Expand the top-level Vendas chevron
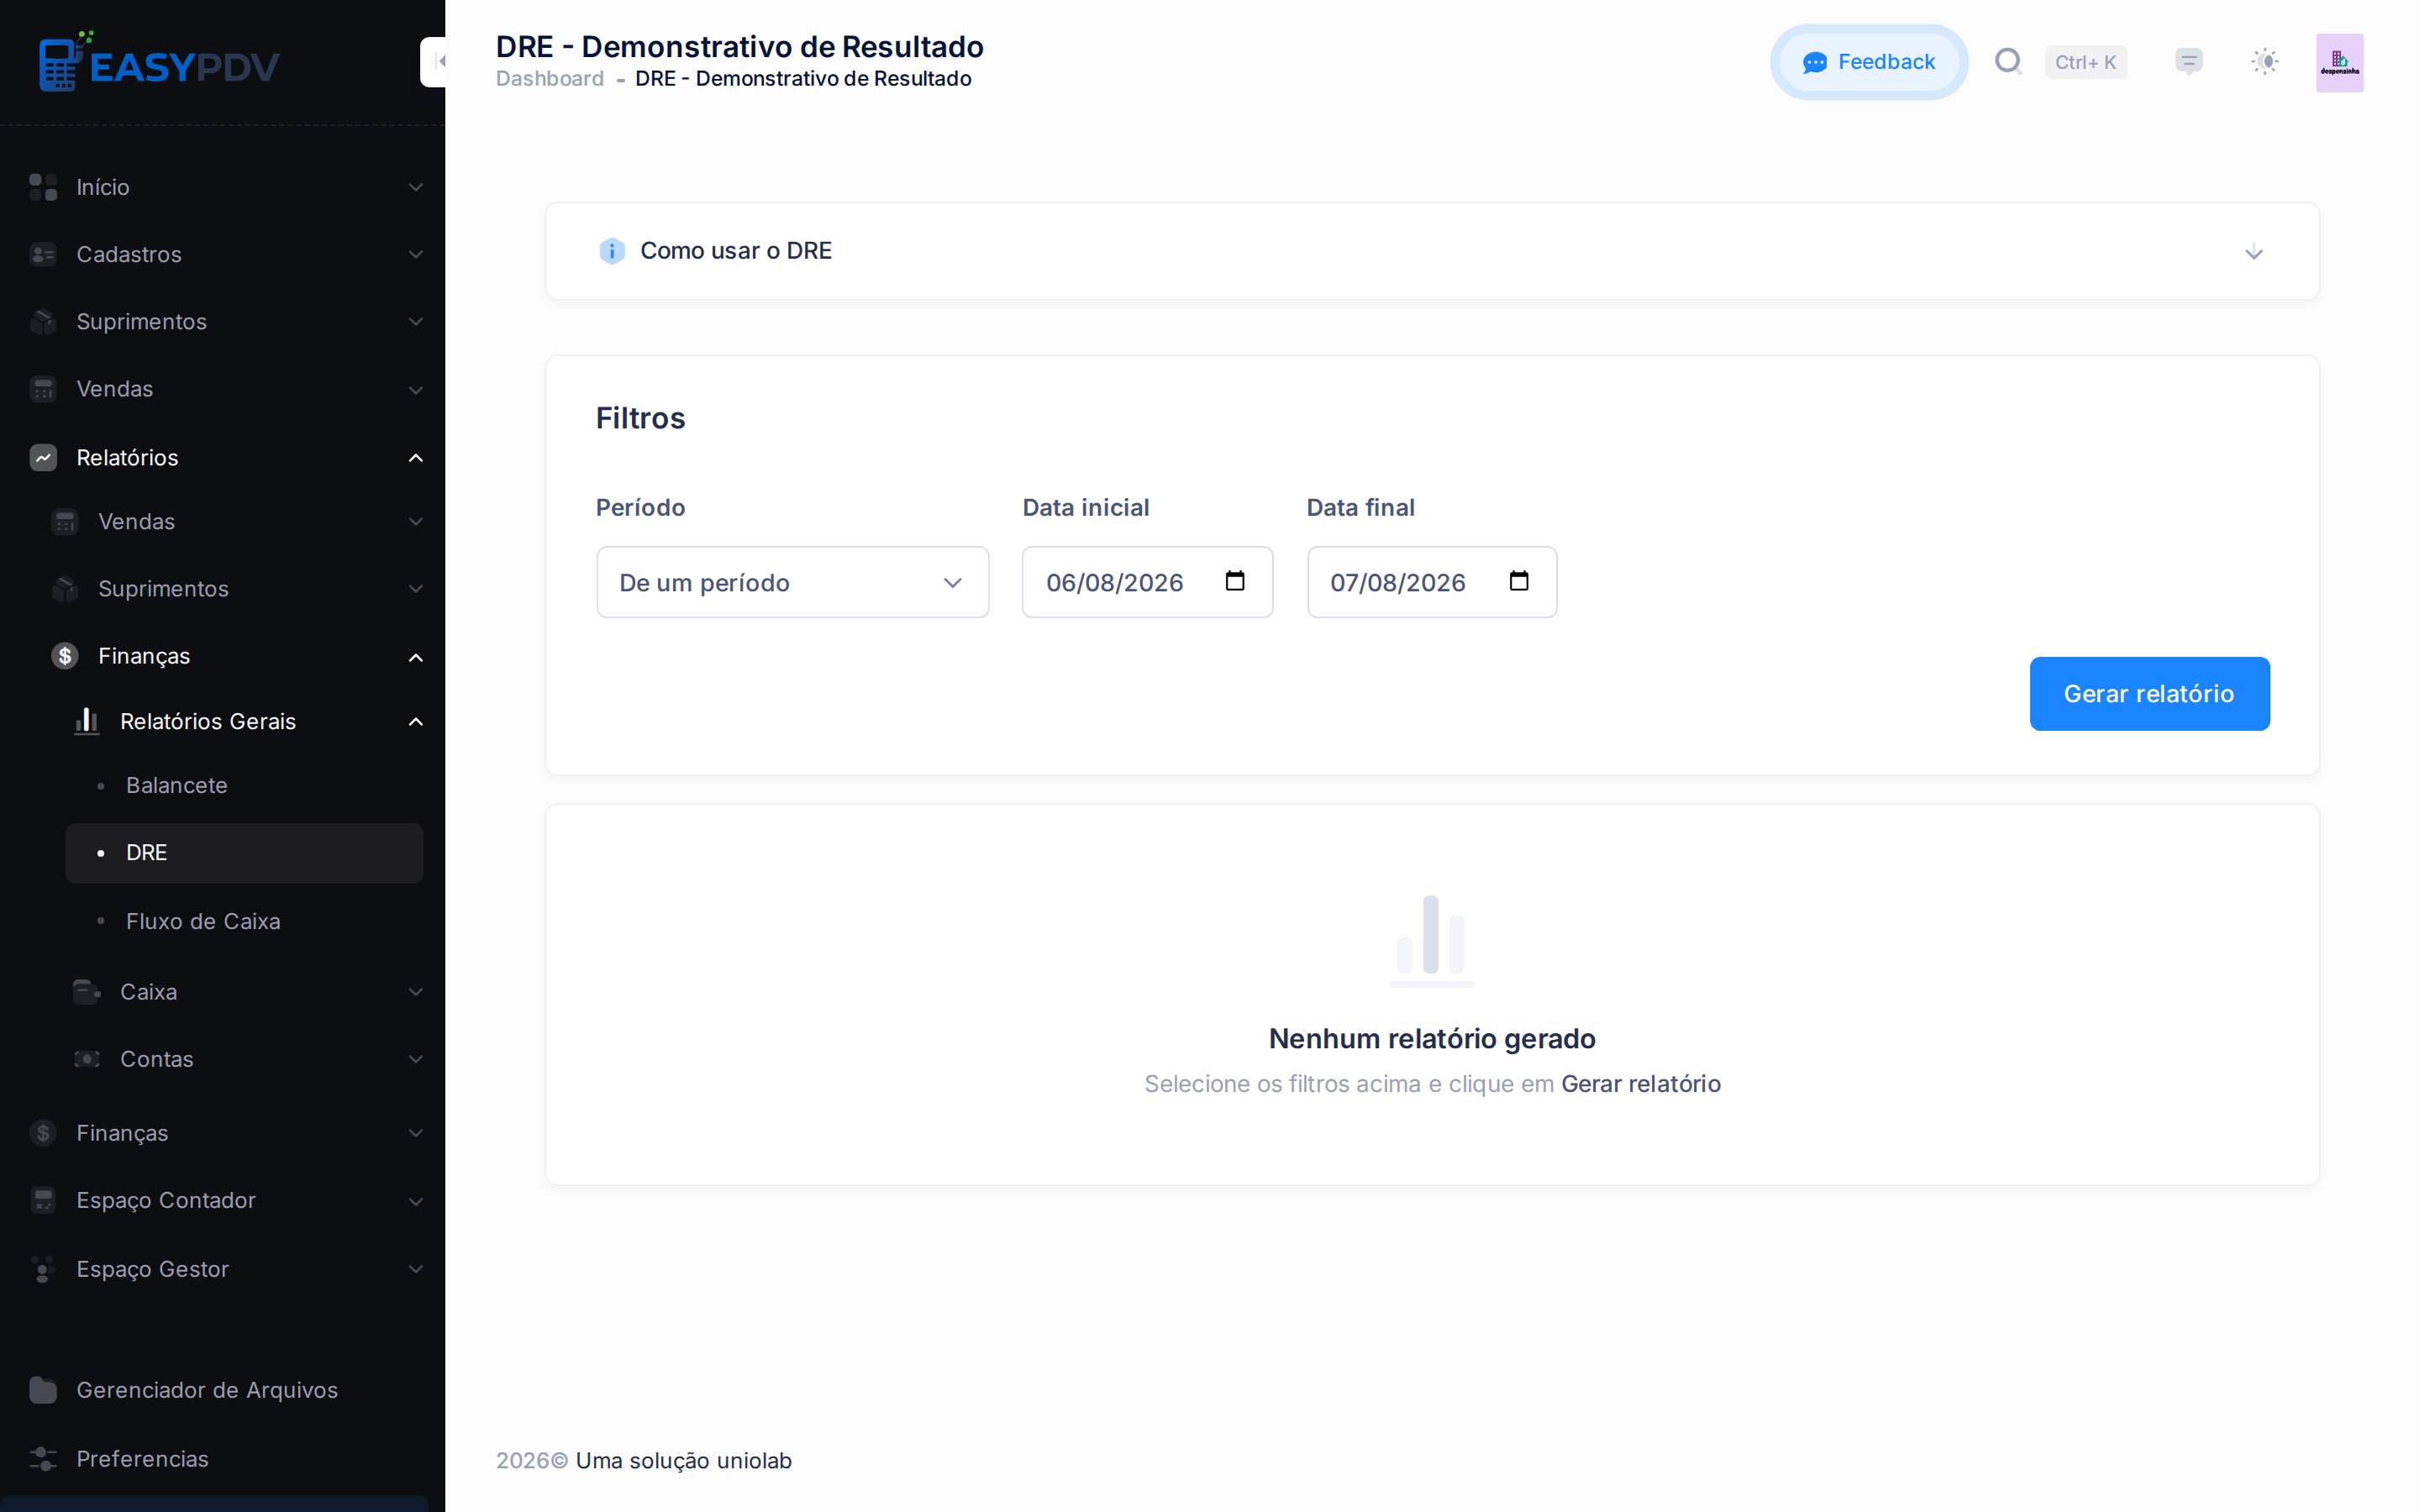 point(416,389)
